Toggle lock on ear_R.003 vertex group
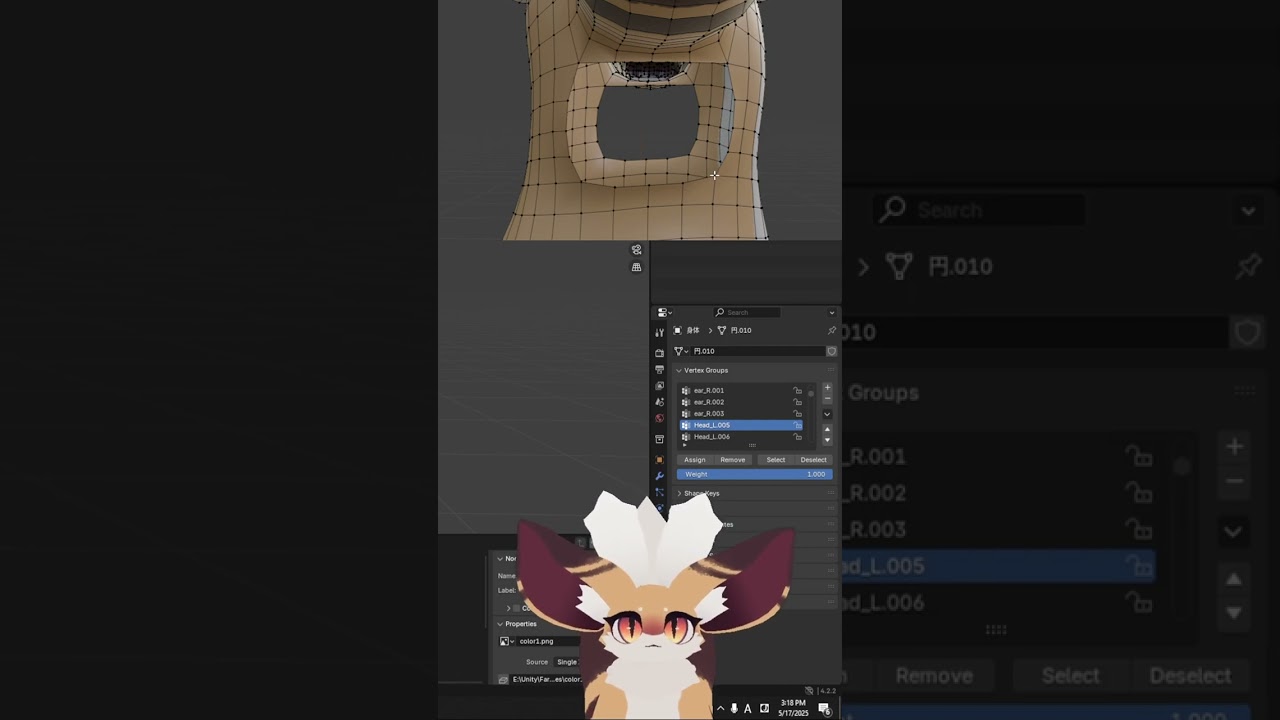 (797, 414)
